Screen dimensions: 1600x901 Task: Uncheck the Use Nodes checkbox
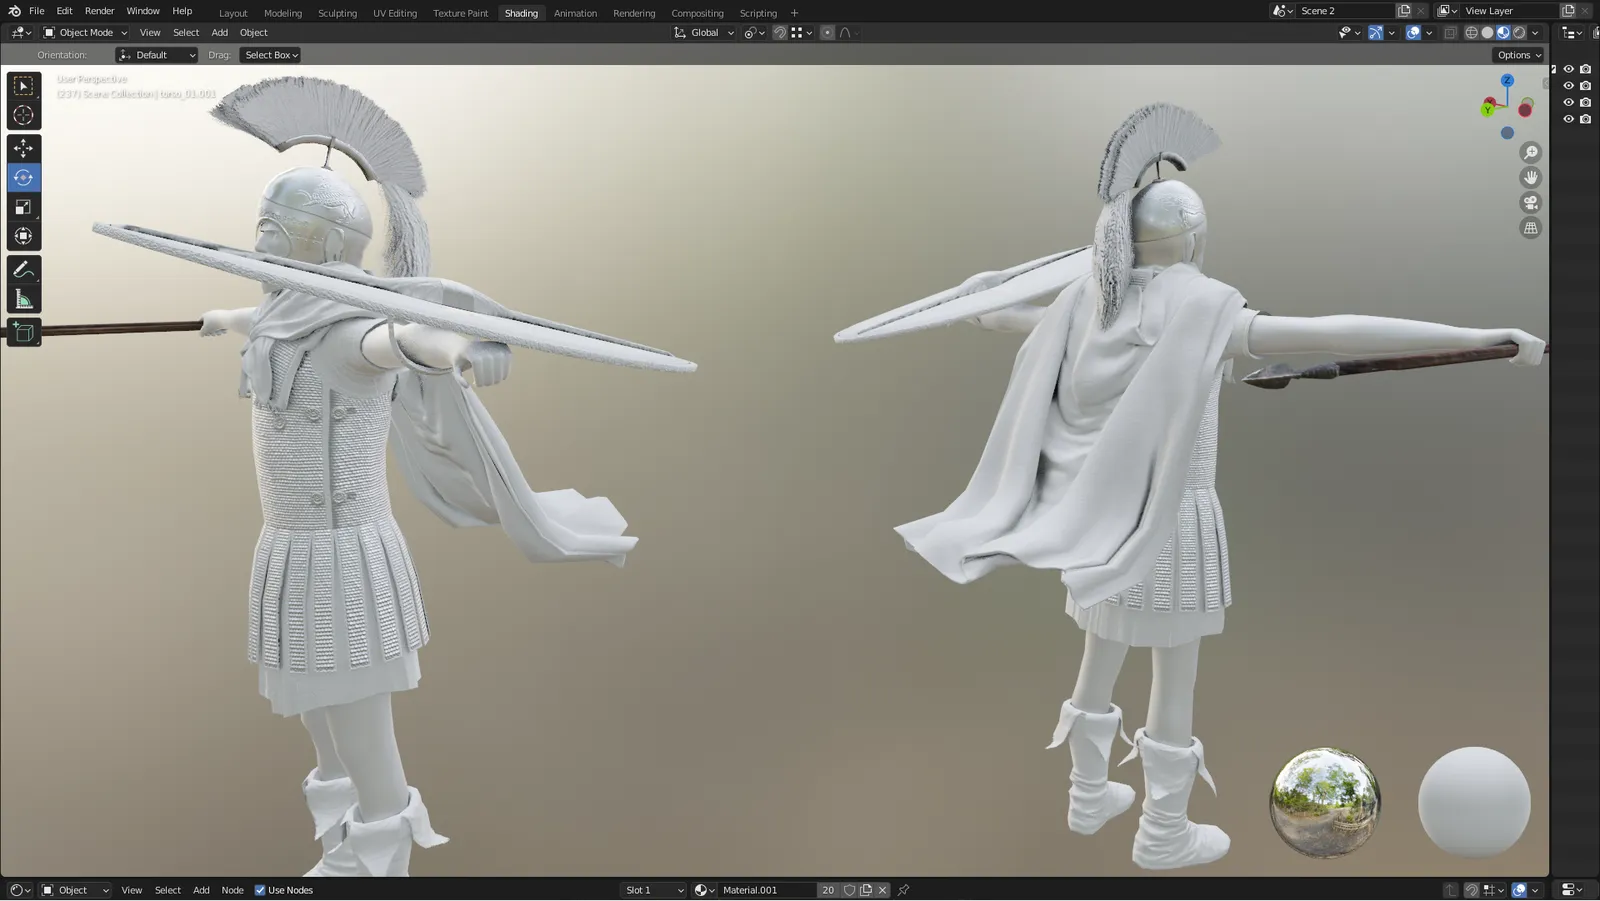click(260, 890)
